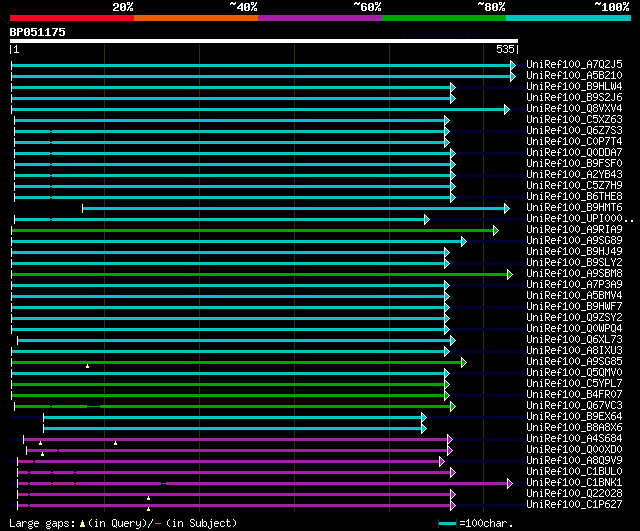
Task: Select the UniRef100_B9HJ49 label
Action: point(574,252)
